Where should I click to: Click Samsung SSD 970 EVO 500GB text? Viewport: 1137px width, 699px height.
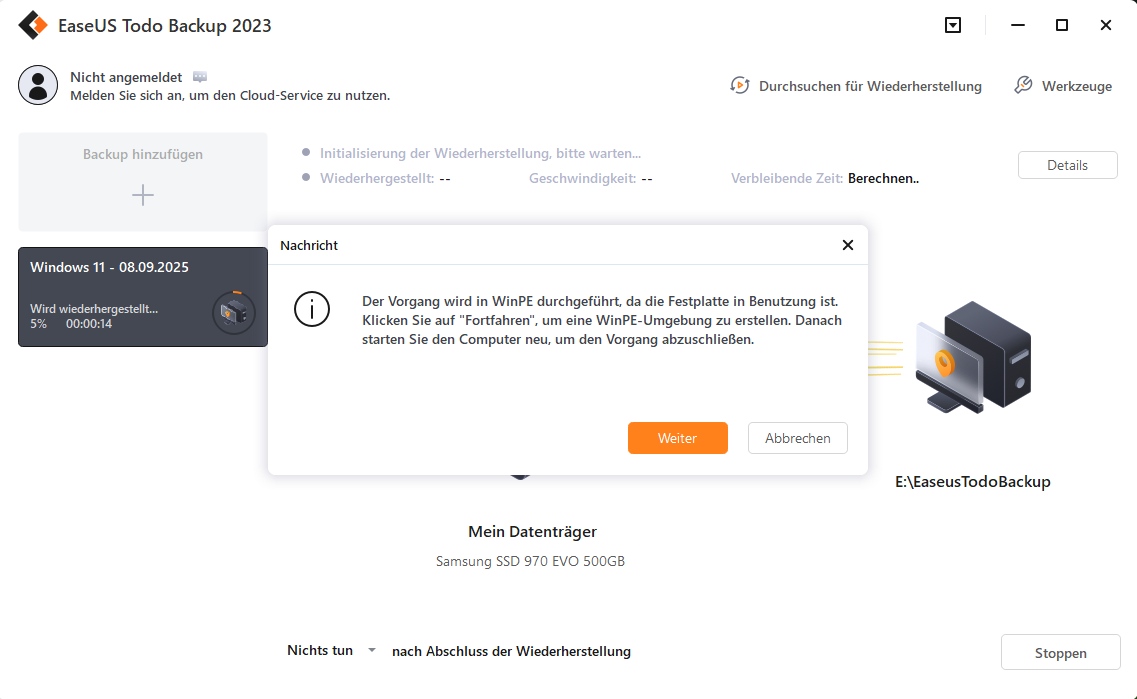(530, 561)
